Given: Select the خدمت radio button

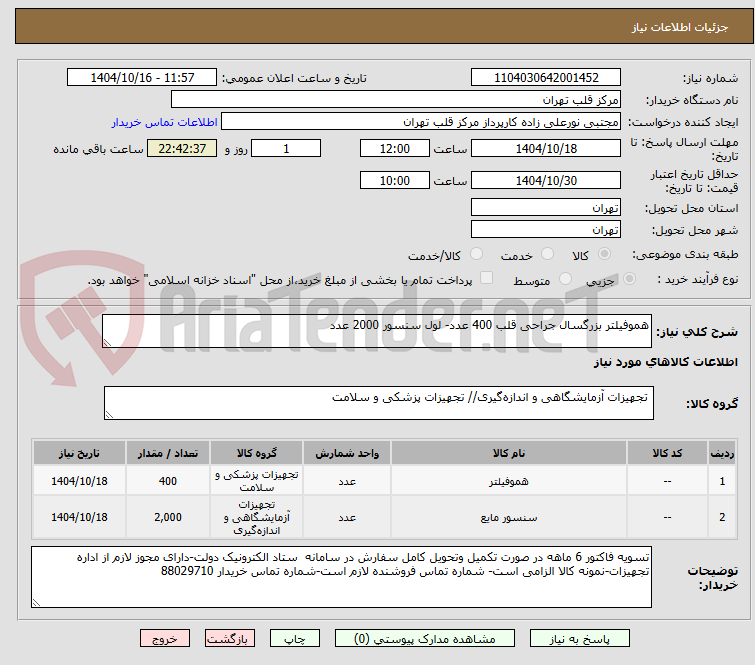Looking at the screenshot, I should click(x=547, y=254).
